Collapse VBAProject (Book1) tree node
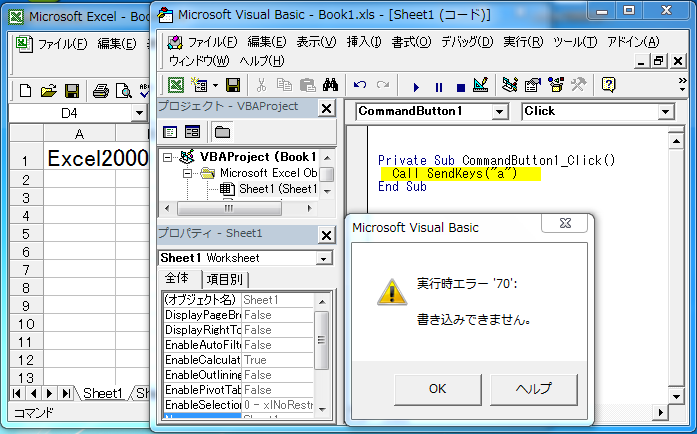Viewport: 697px width, 434px height. pyautogui.click(x=167, y=157)
